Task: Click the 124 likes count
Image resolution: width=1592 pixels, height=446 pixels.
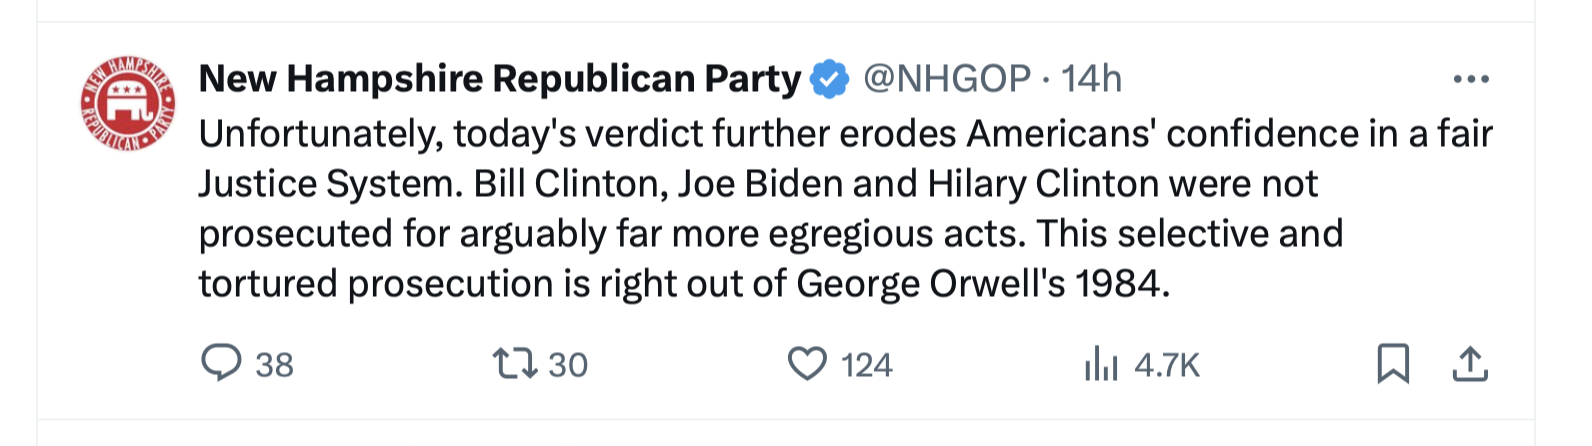Action: coord(866,365)
